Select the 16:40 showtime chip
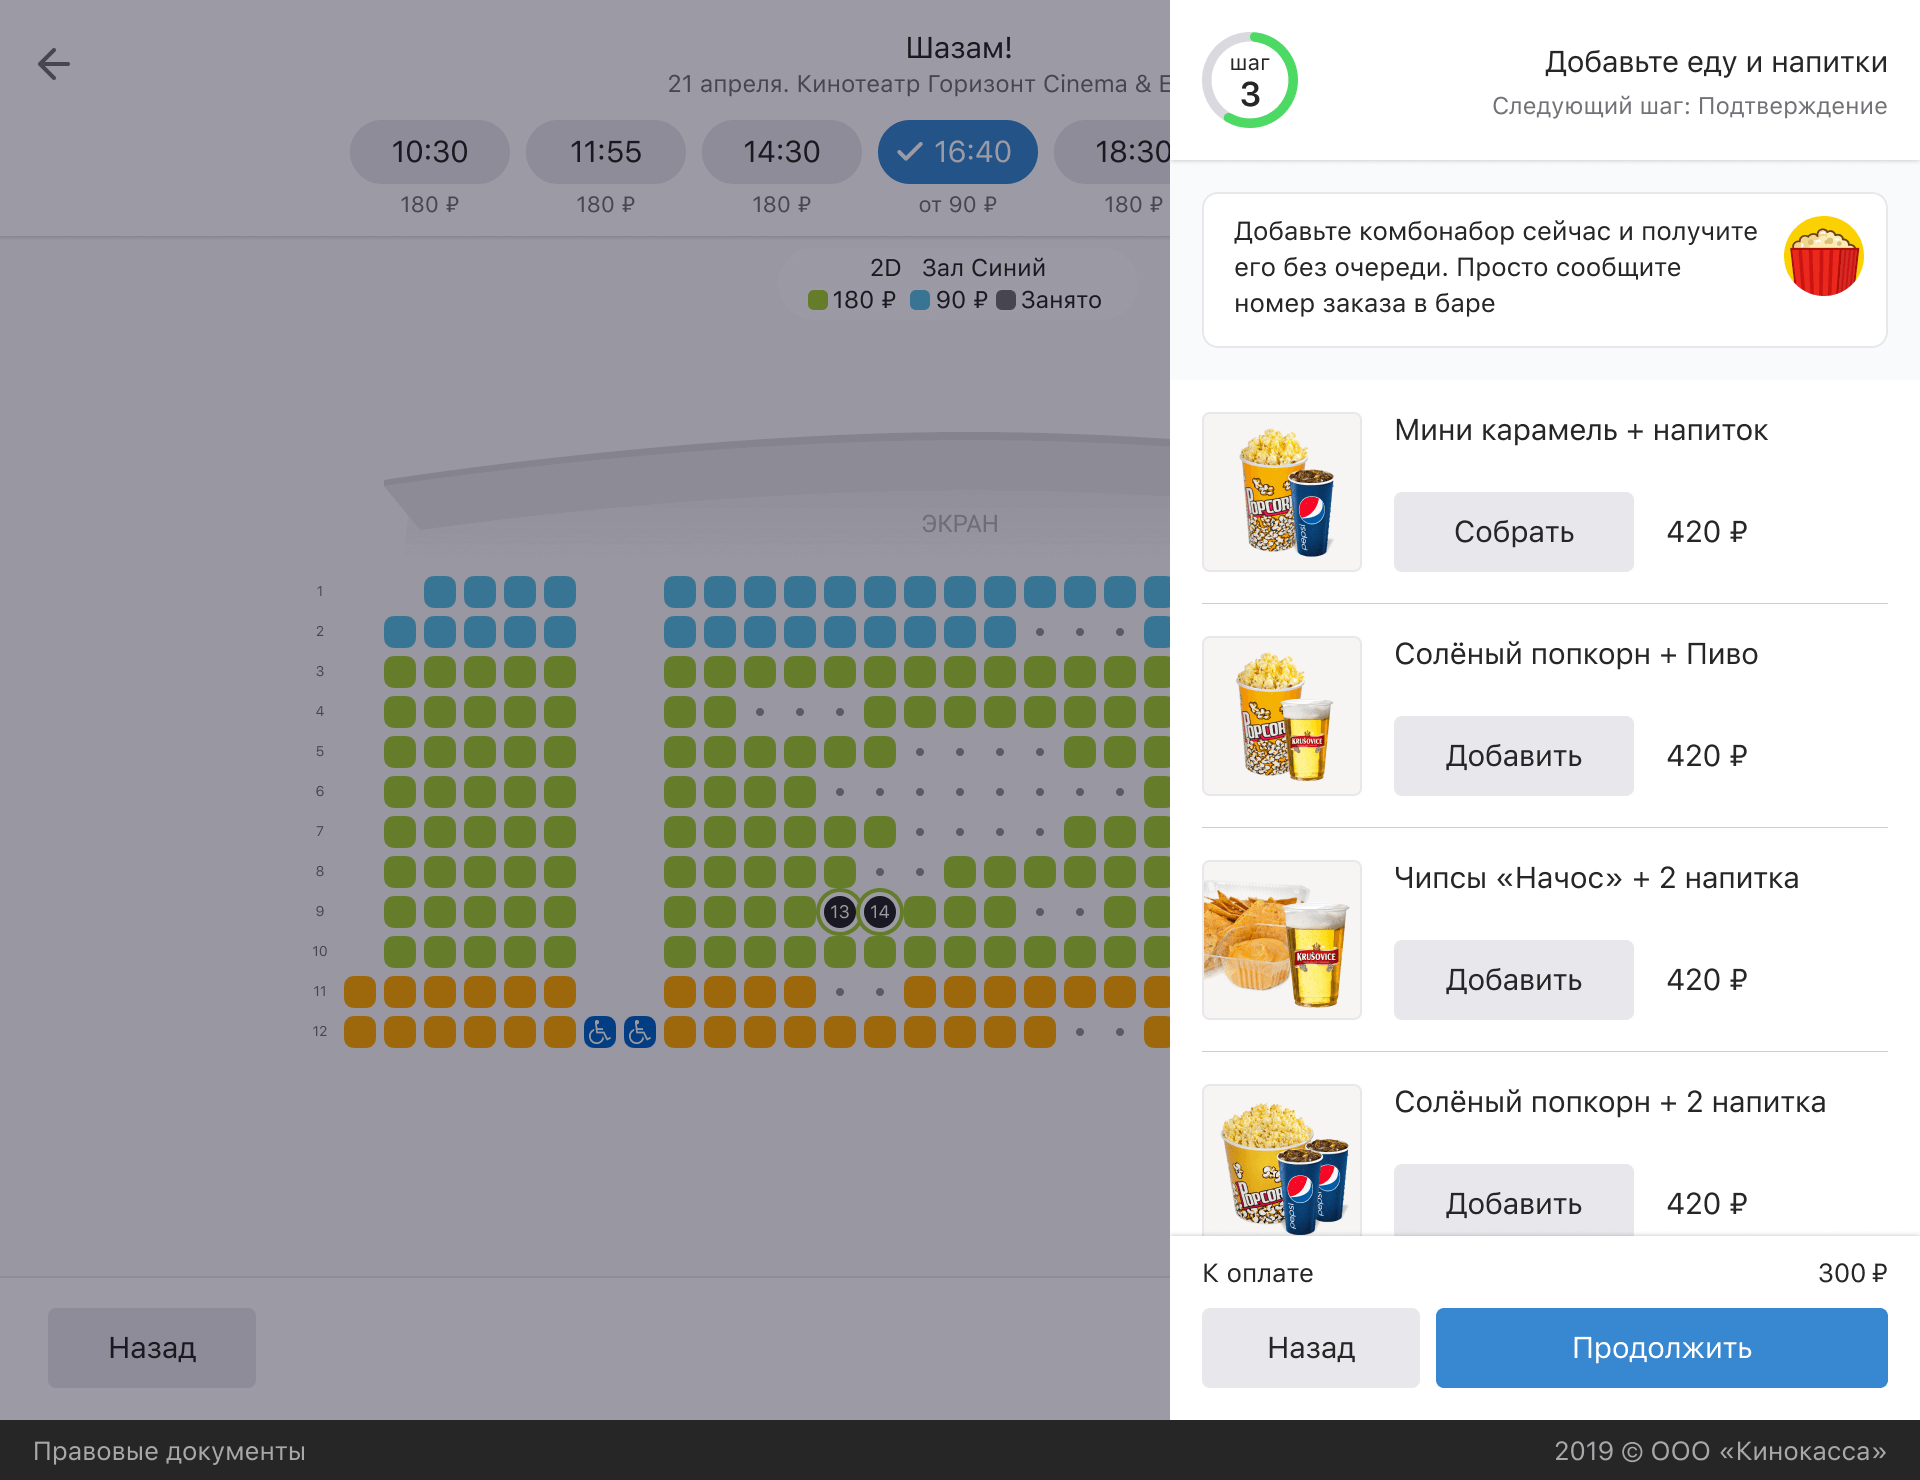This screenshot has width=1920, height=1480. pyautogui.click(x=957, y=152)
